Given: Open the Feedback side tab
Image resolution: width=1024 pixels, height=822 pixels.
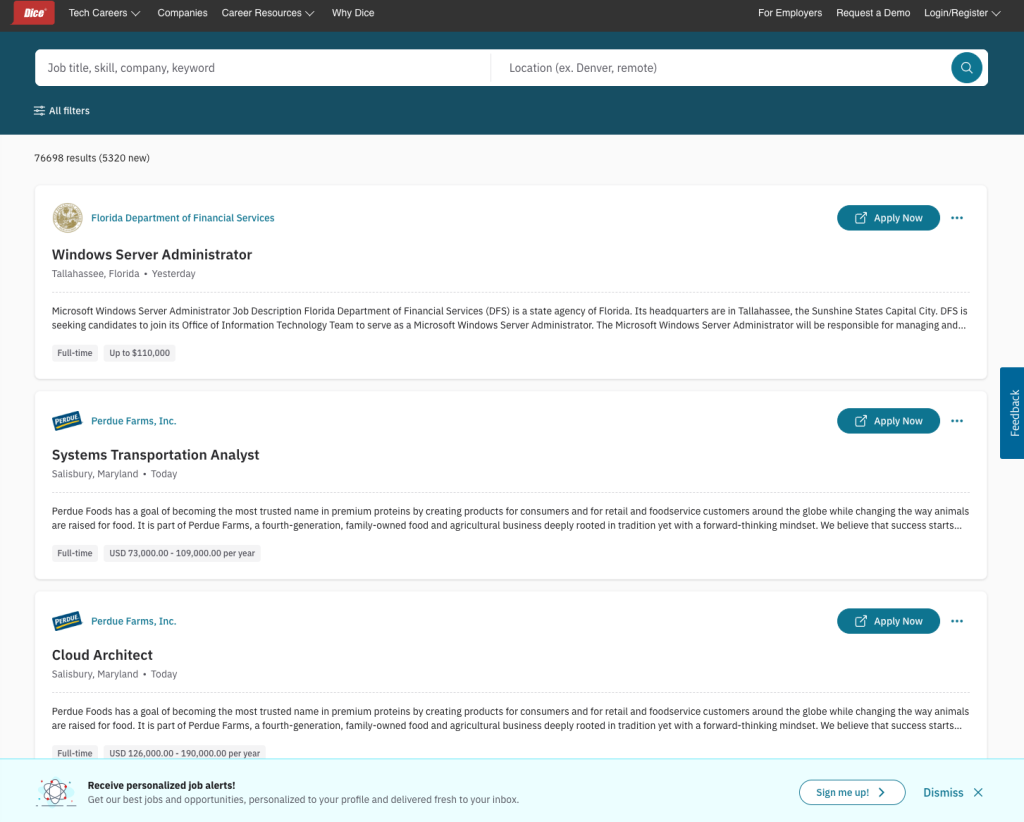Looking at the screenshot, I should [1012, 413].
